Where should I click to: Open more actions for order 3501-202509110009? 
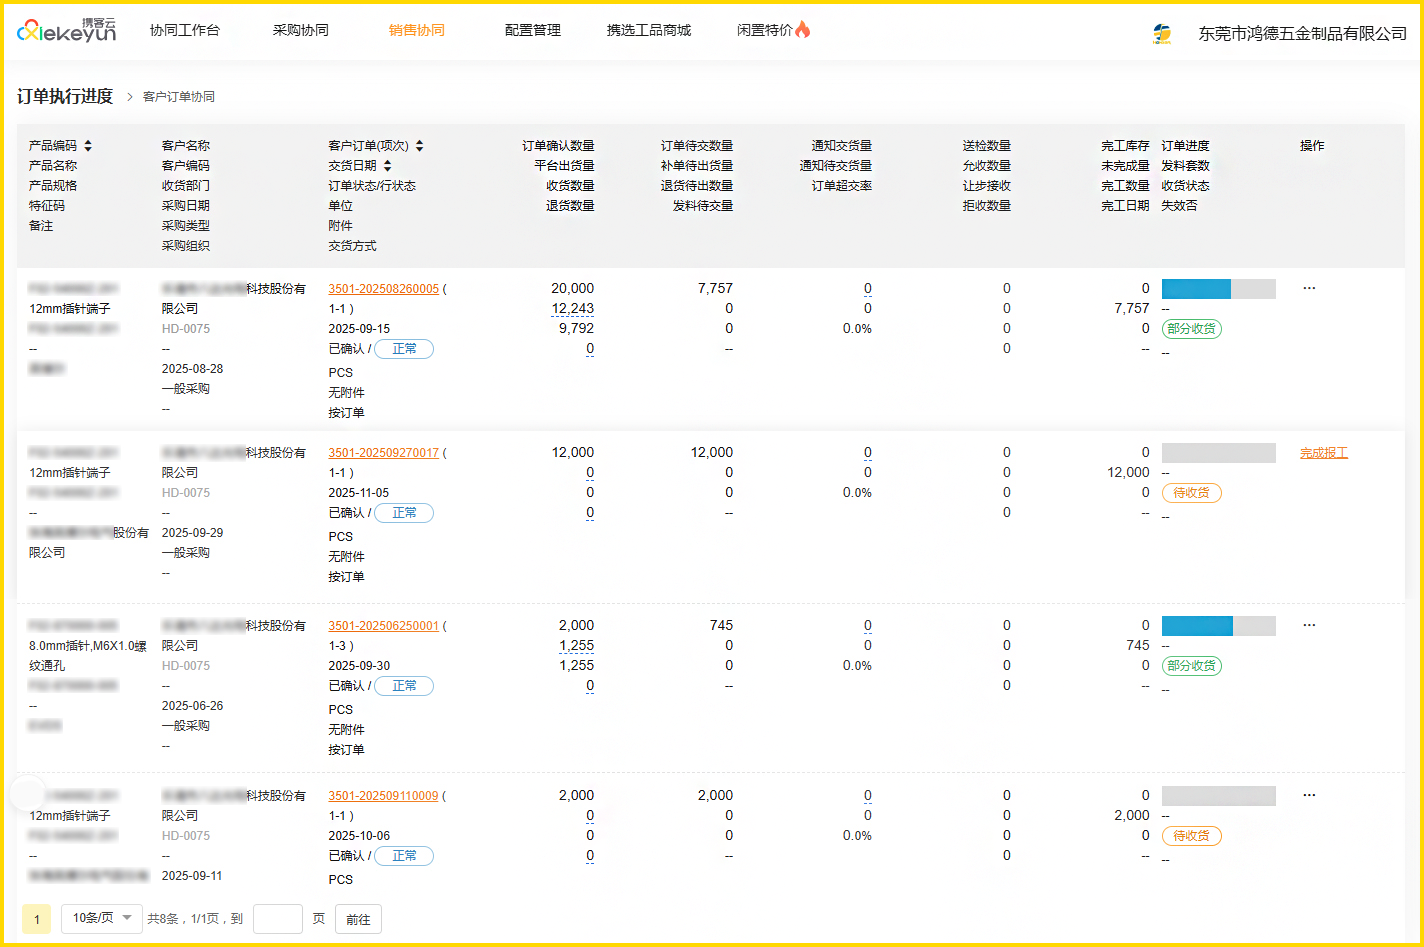1309,796
